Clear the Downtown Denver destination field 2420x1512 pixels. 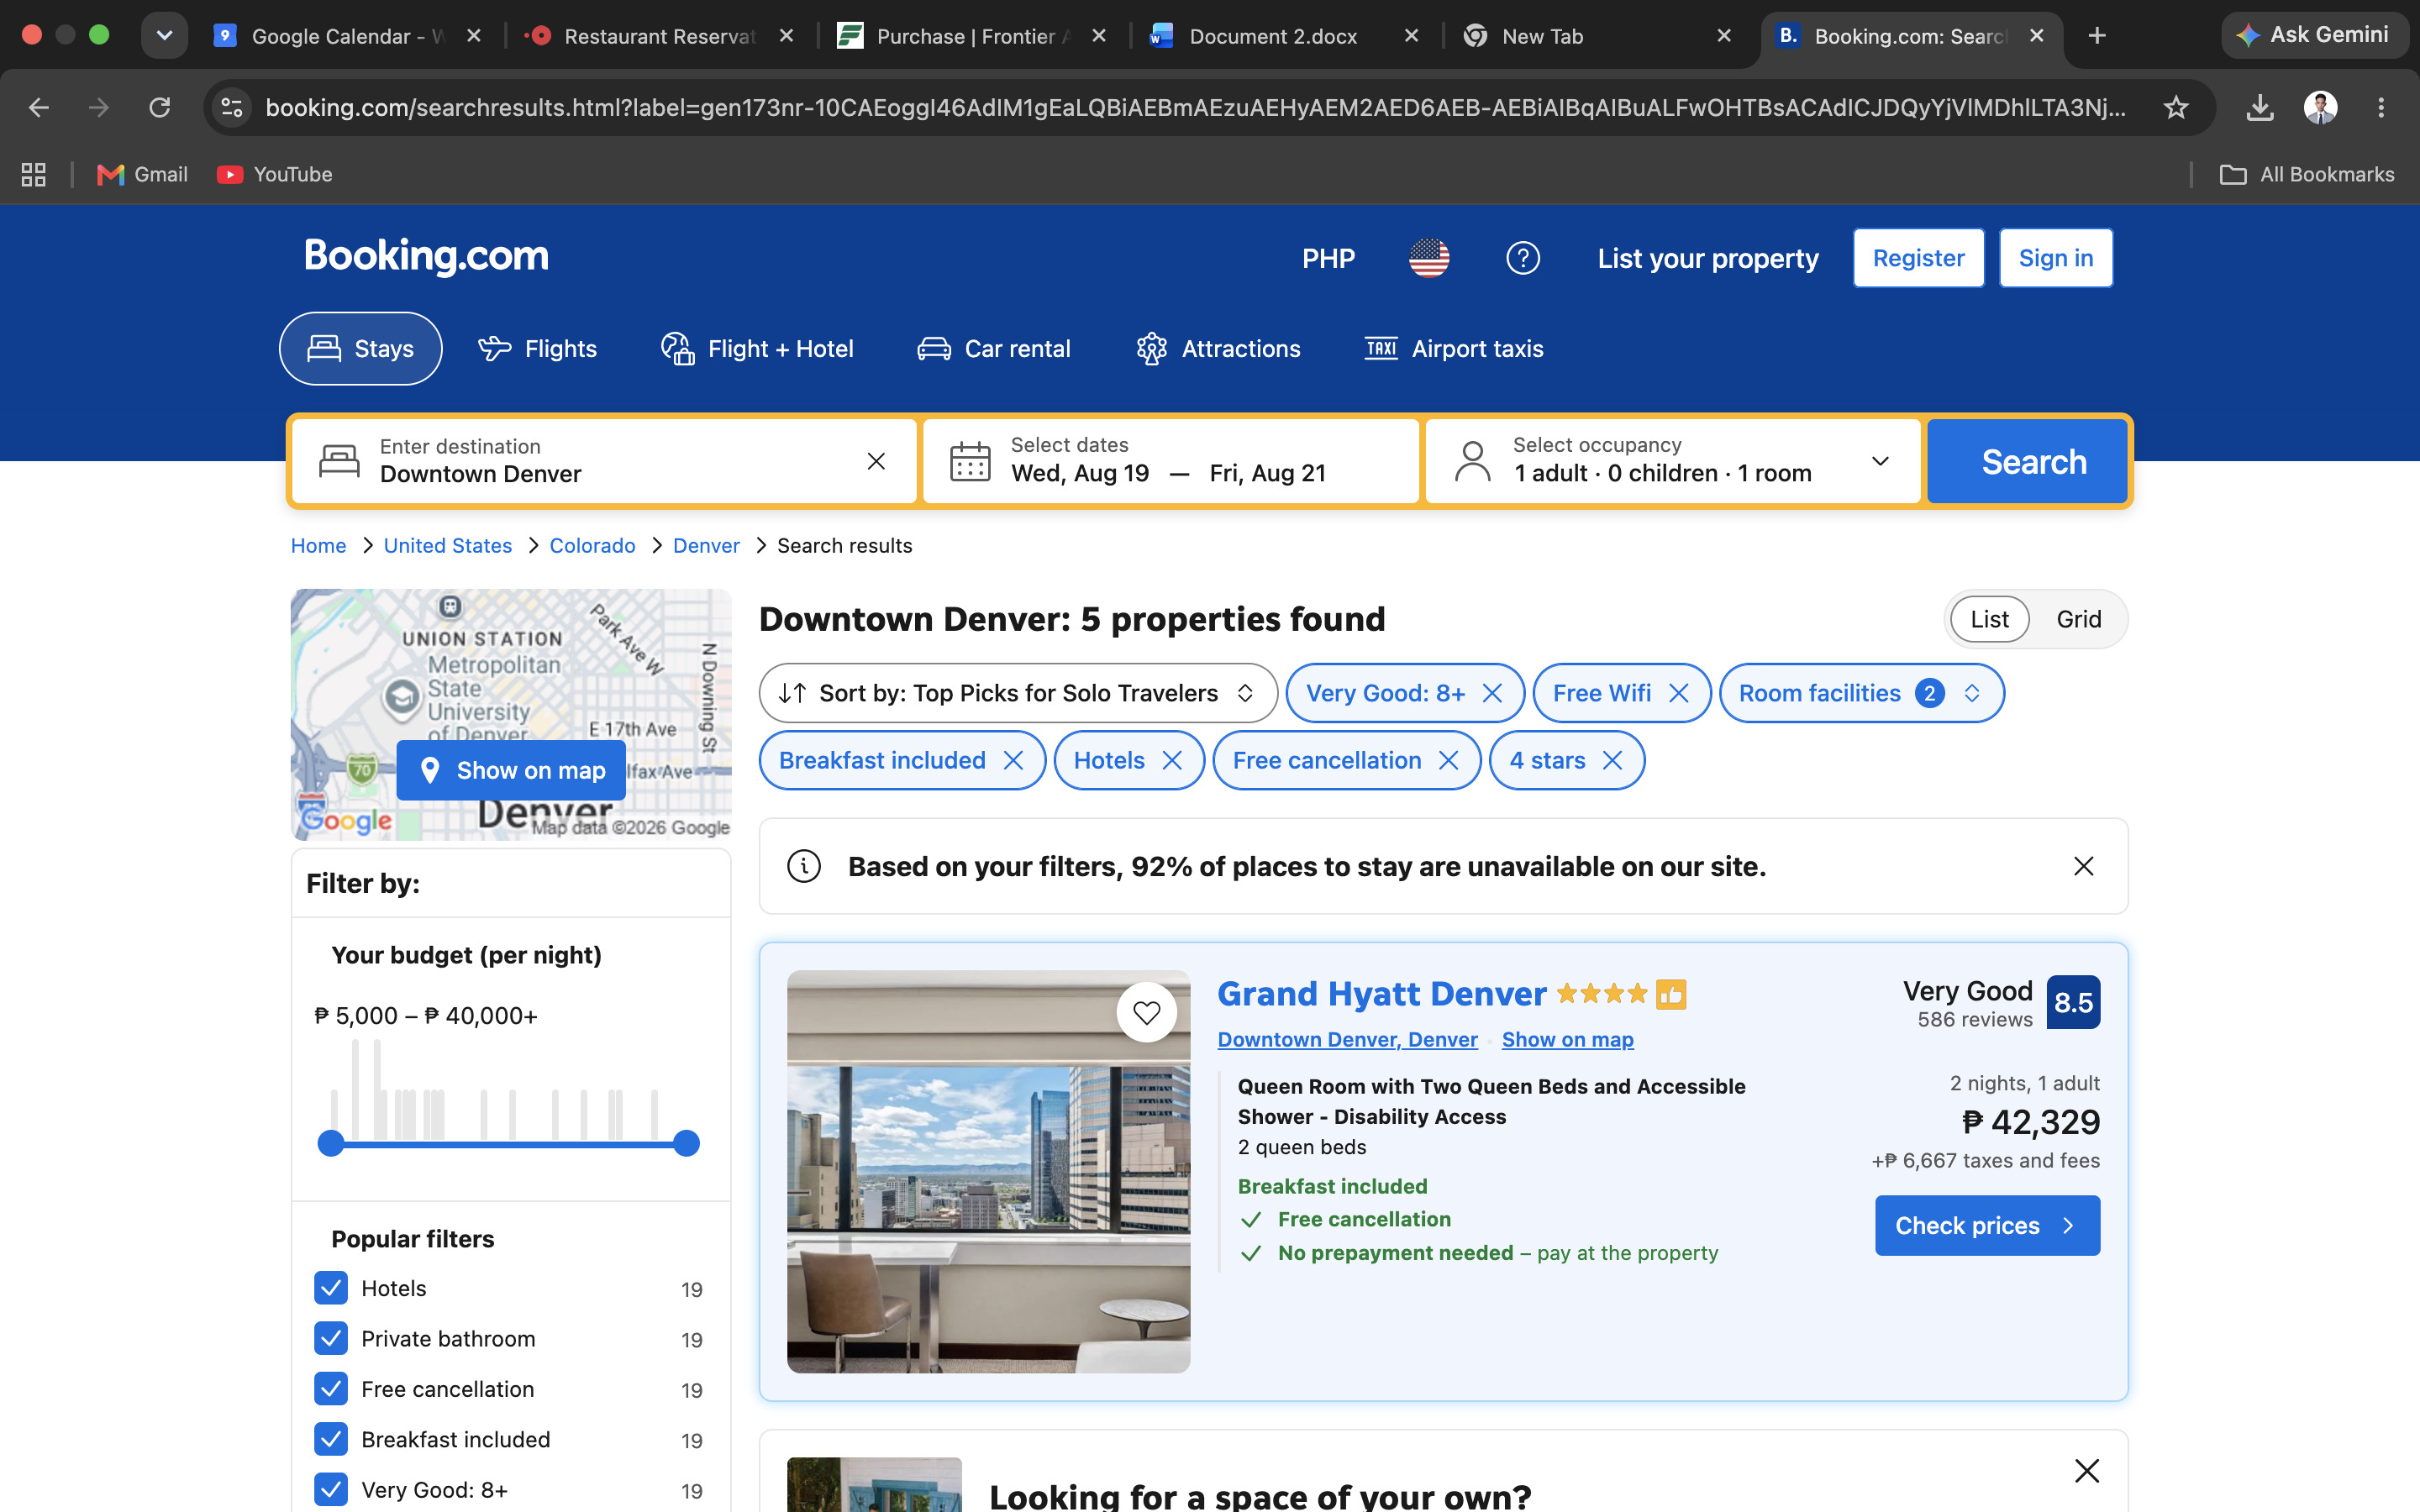876,461
